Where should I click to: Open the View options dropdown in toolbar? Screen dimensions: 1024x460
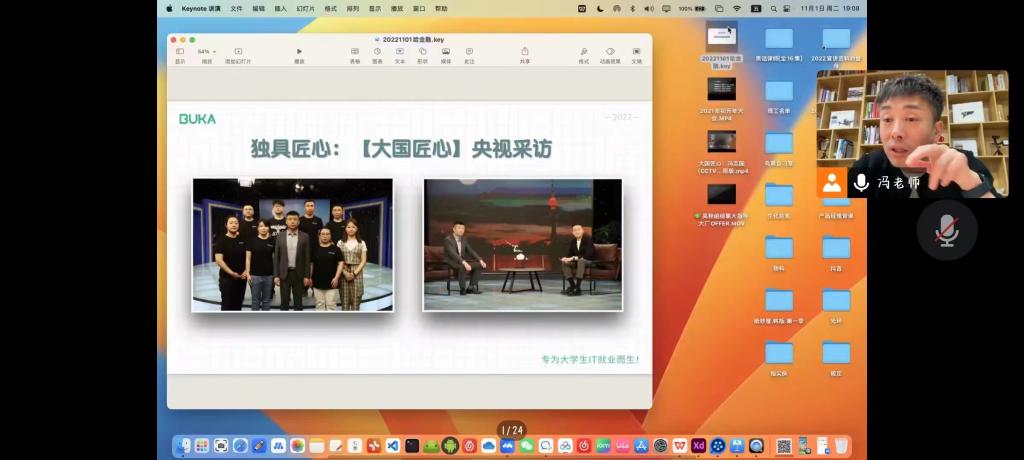[180, 51]
